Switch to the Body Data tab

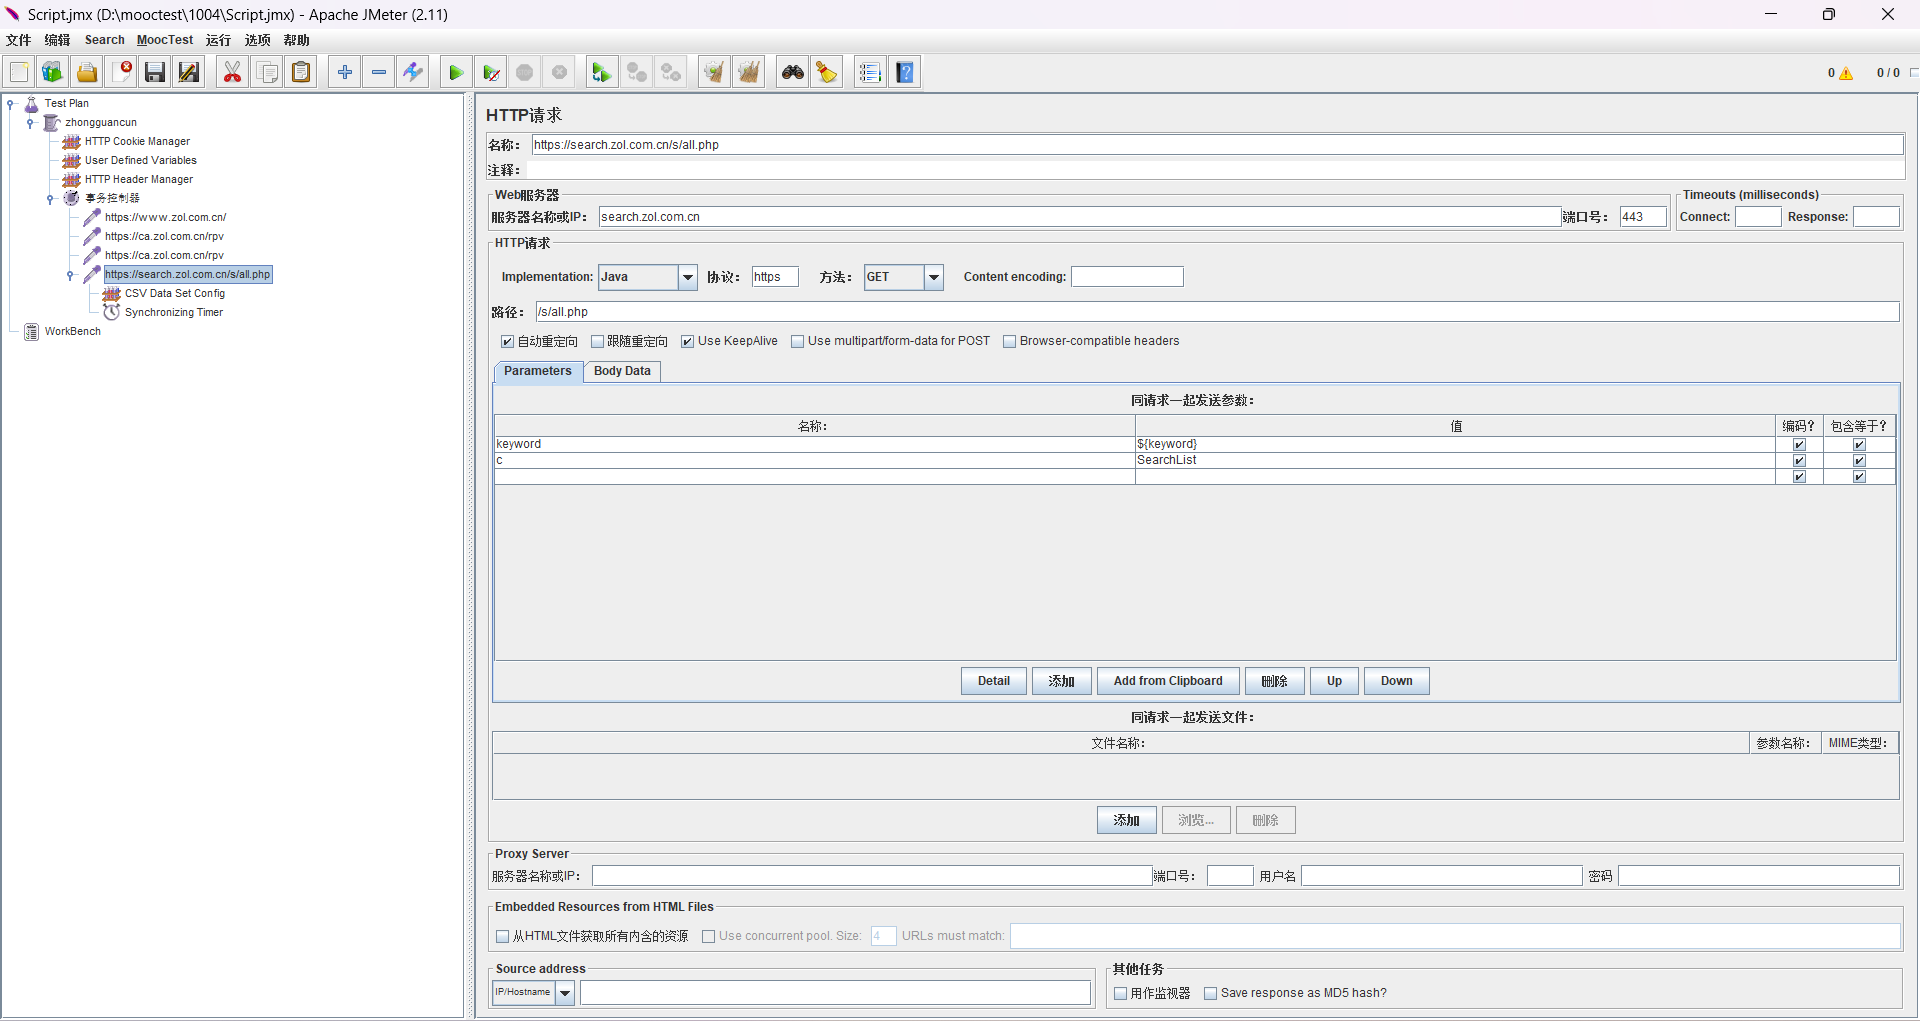tap(622, 371)
